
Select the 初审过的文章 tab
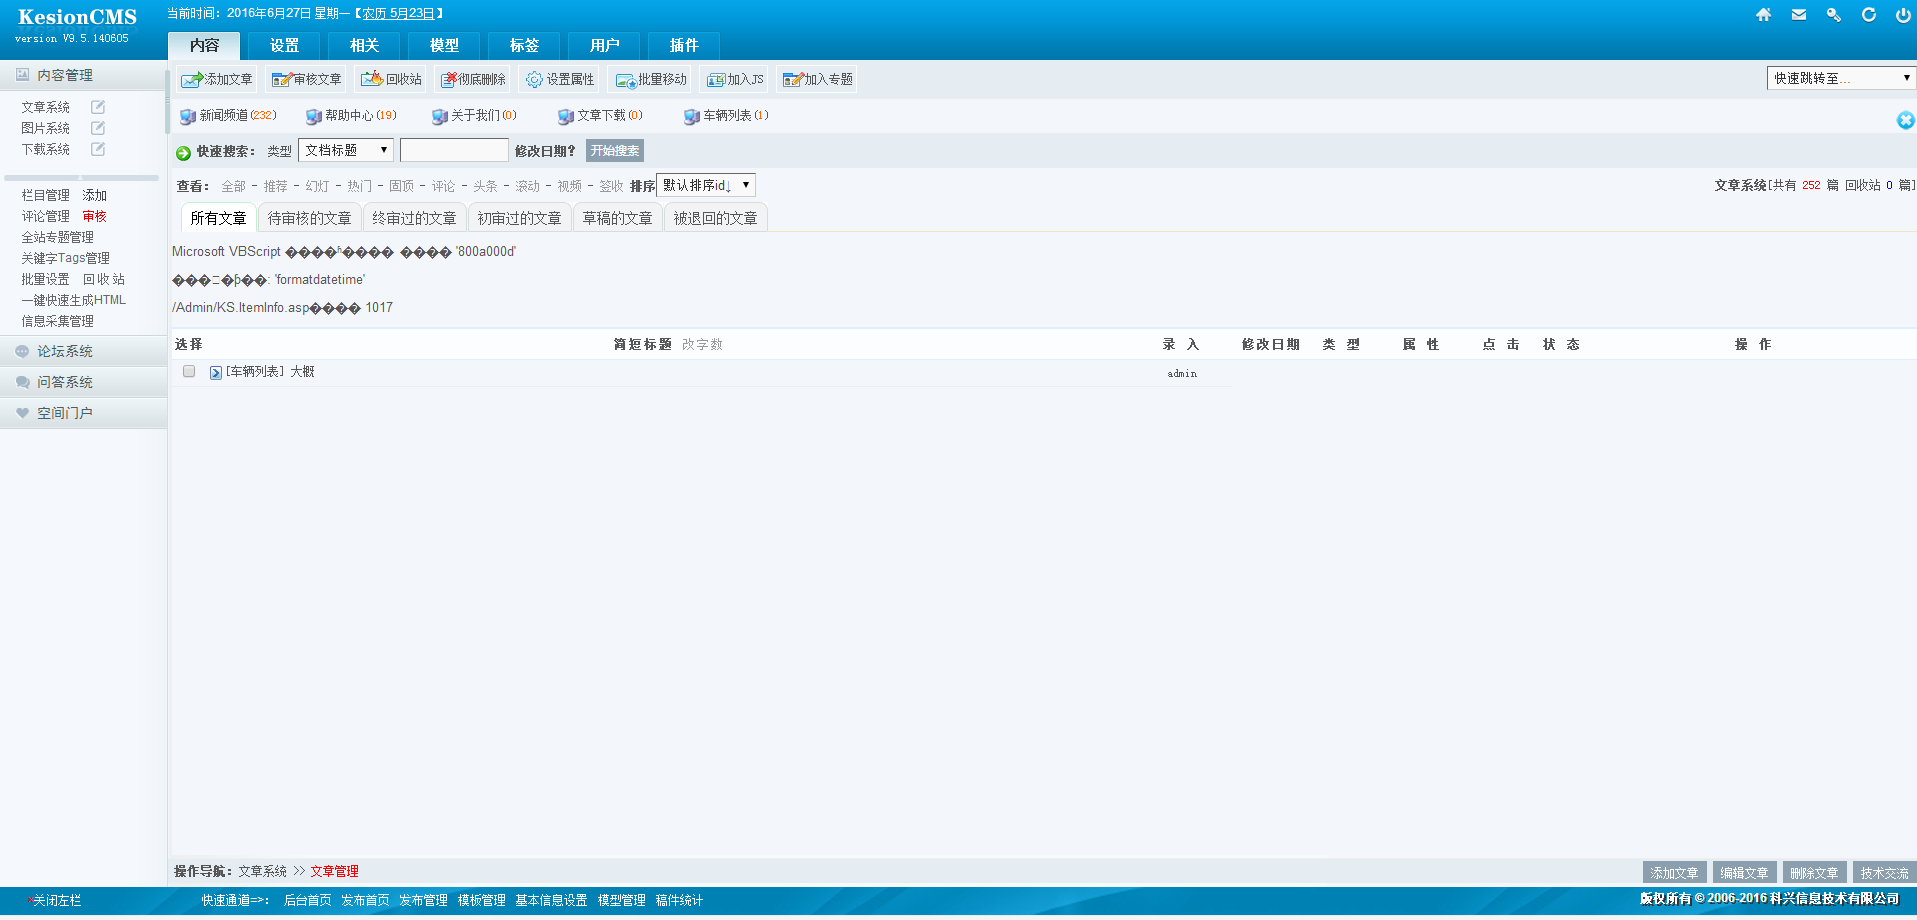(519, 218)
